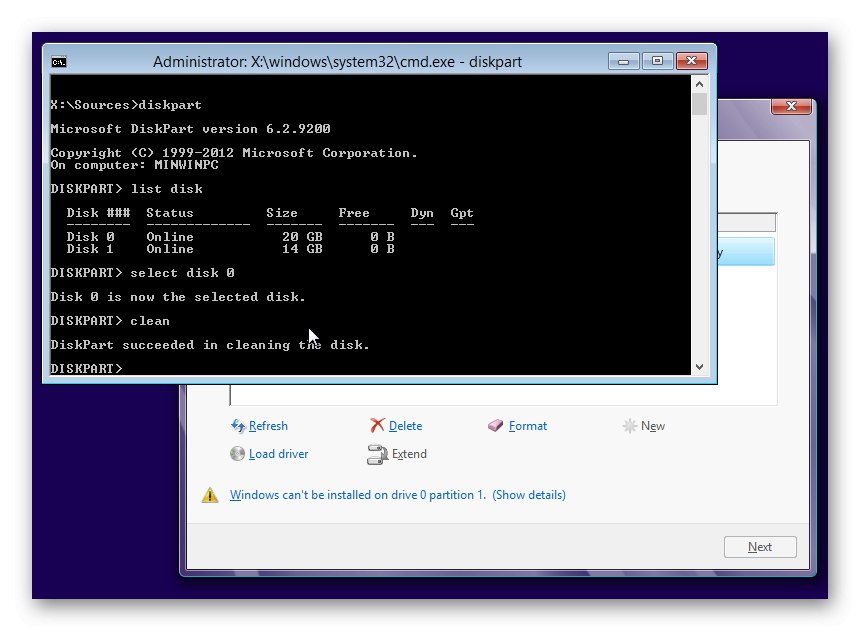Screen dimensions: 860x631
Task: Click the 'clean' command line
Action: [110, 321]
